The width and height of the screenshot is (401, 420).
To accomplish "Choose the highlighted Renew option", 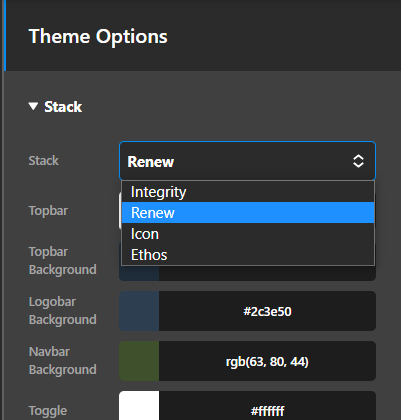I will [x=248, y=213].
